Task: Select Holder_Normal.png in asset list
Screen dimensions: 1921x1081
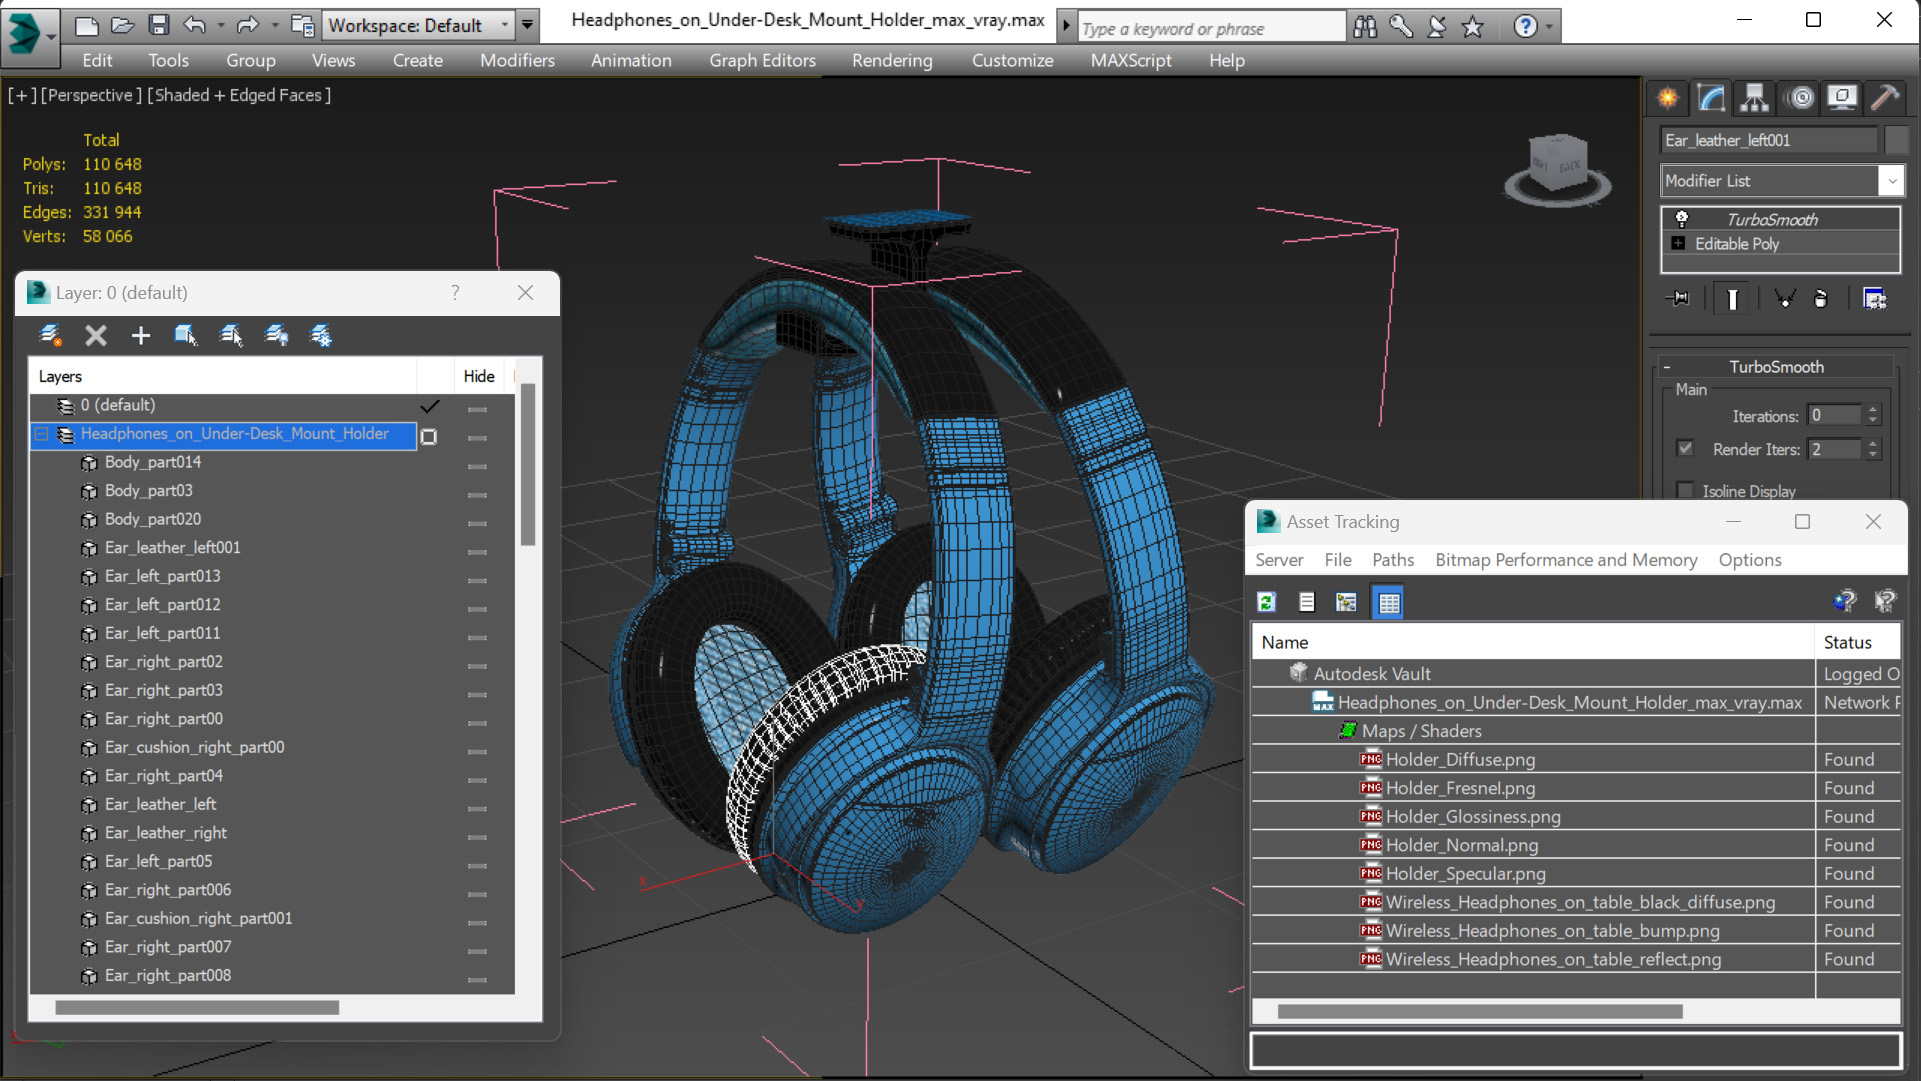Action: [x=1461, y=845]
